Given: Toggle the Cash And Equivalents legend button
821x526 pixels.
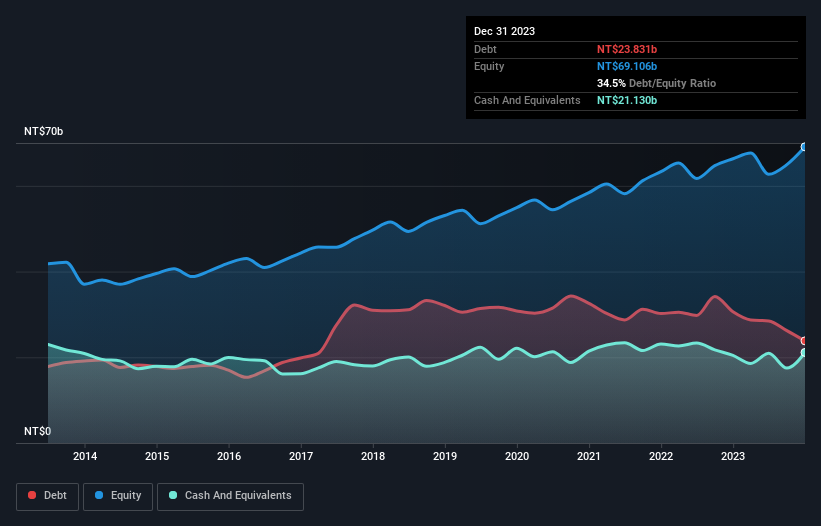Looking at the screenshot, I should [230, 496].
